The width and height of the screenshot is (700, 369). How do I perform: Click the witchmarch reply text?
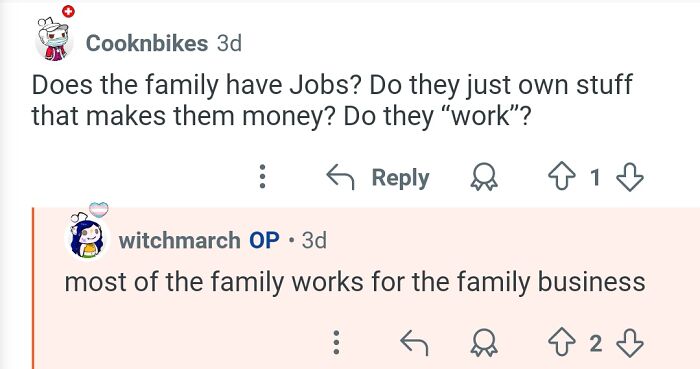355,282
